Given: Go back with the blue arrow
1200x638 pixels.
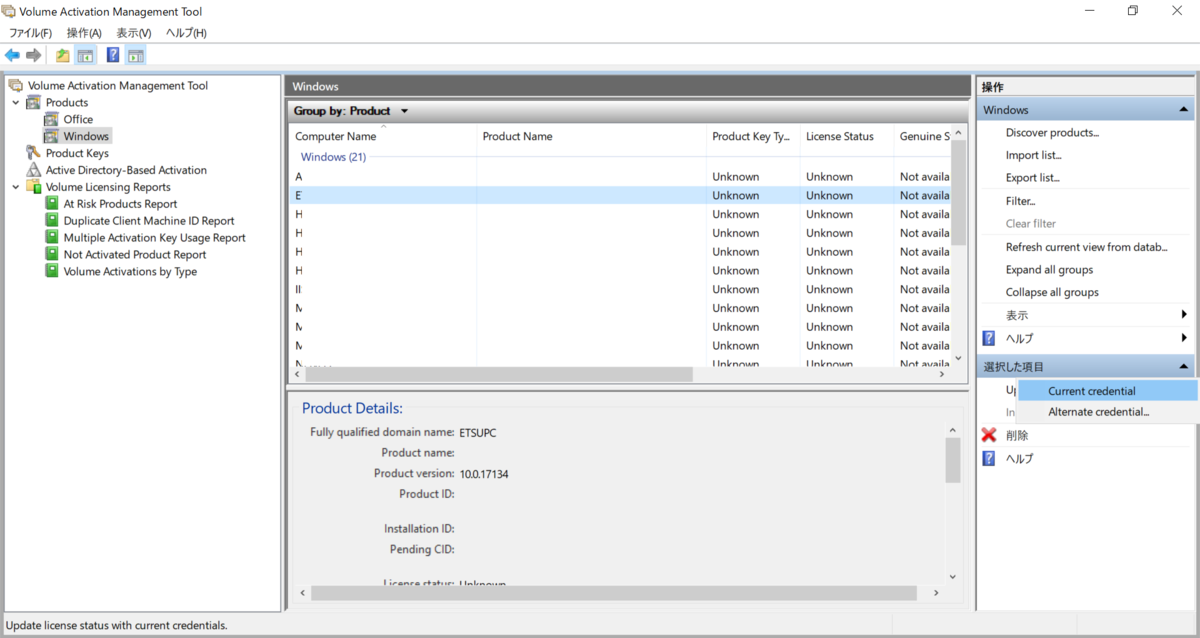Looking at the screenshot, I should point(12,55).
